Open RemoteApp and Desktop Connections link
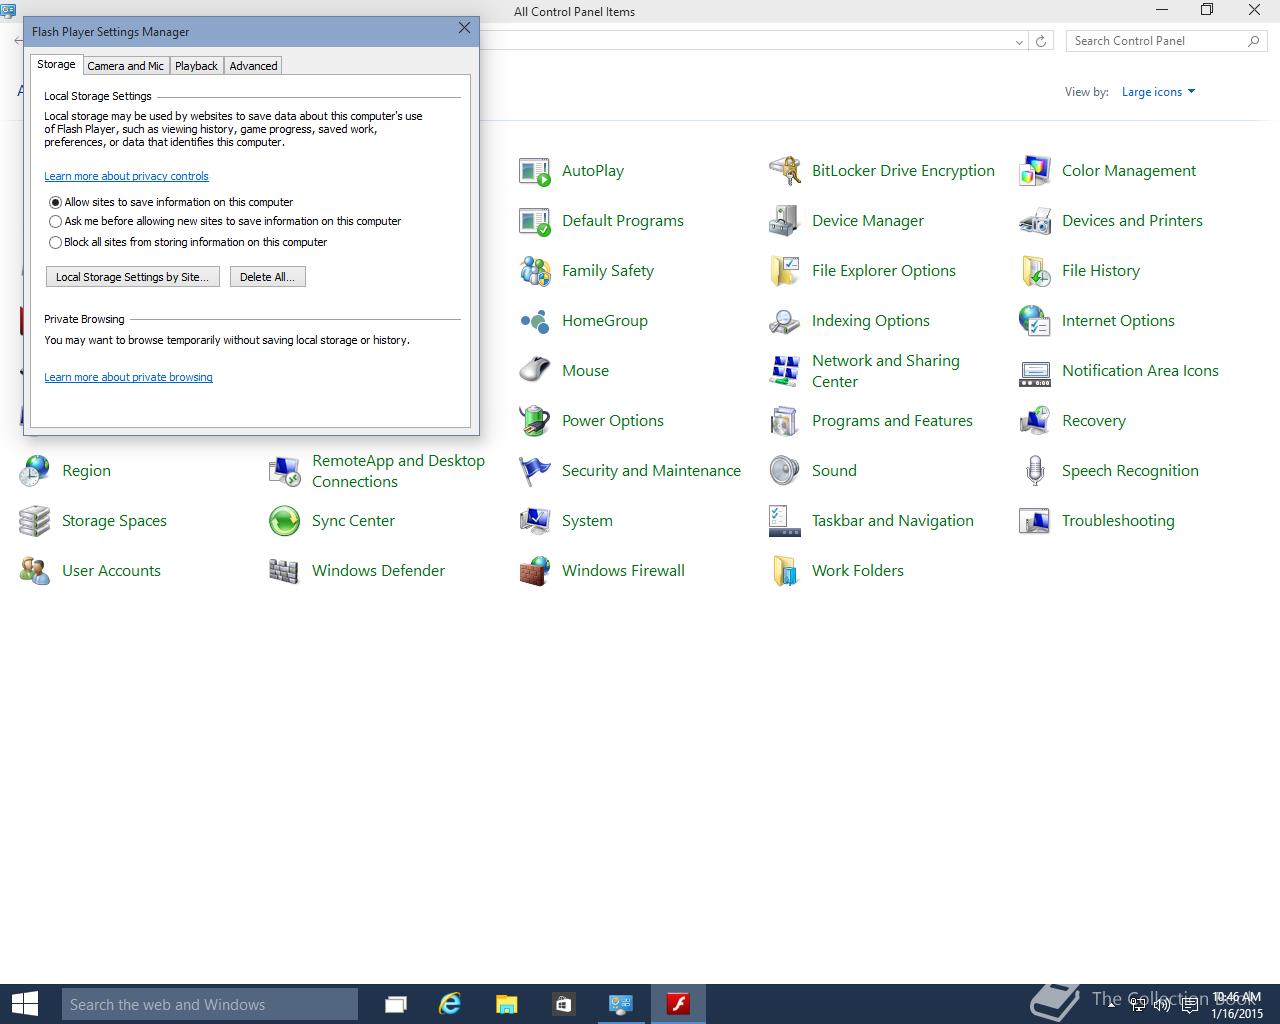The image size is (1280, 1024). tap(398, 471)
